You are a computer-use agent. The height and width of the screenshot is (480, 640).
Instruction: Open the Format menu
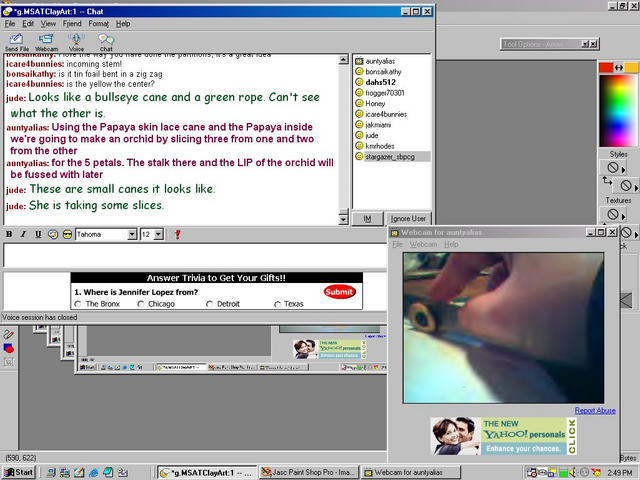click(x=99, y=24)
